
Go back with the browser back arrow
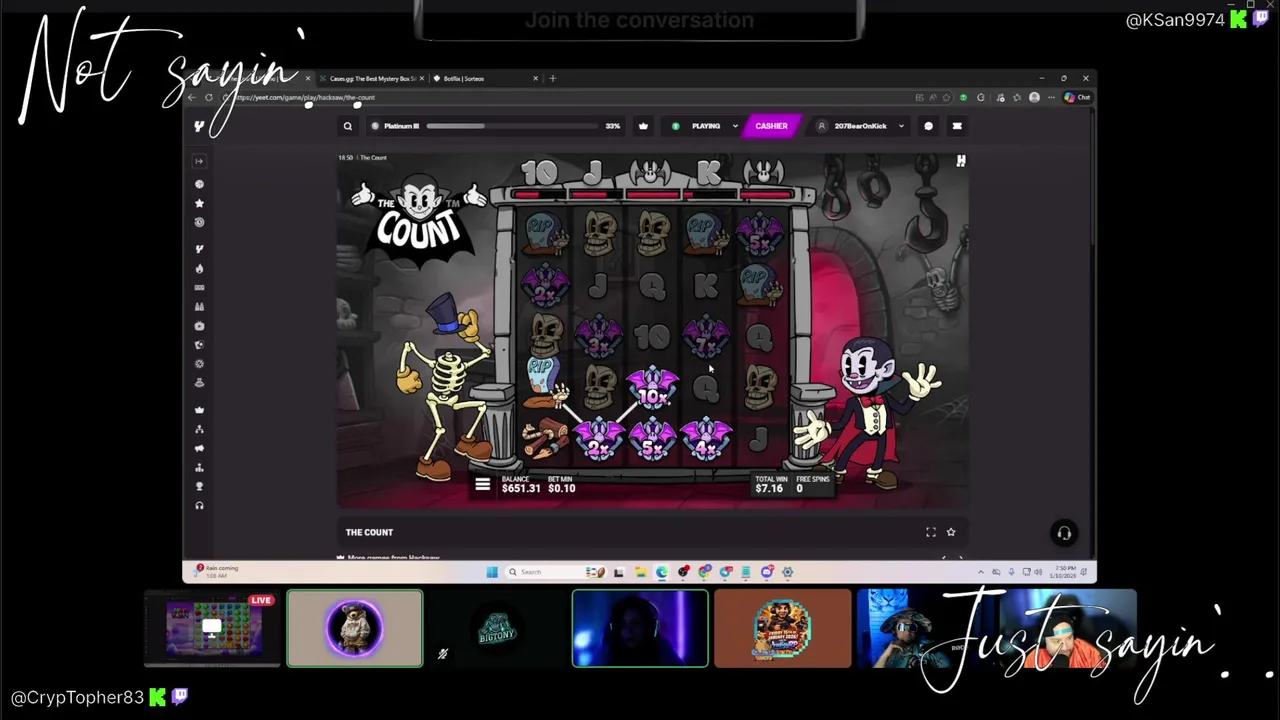tap(192, 97)
